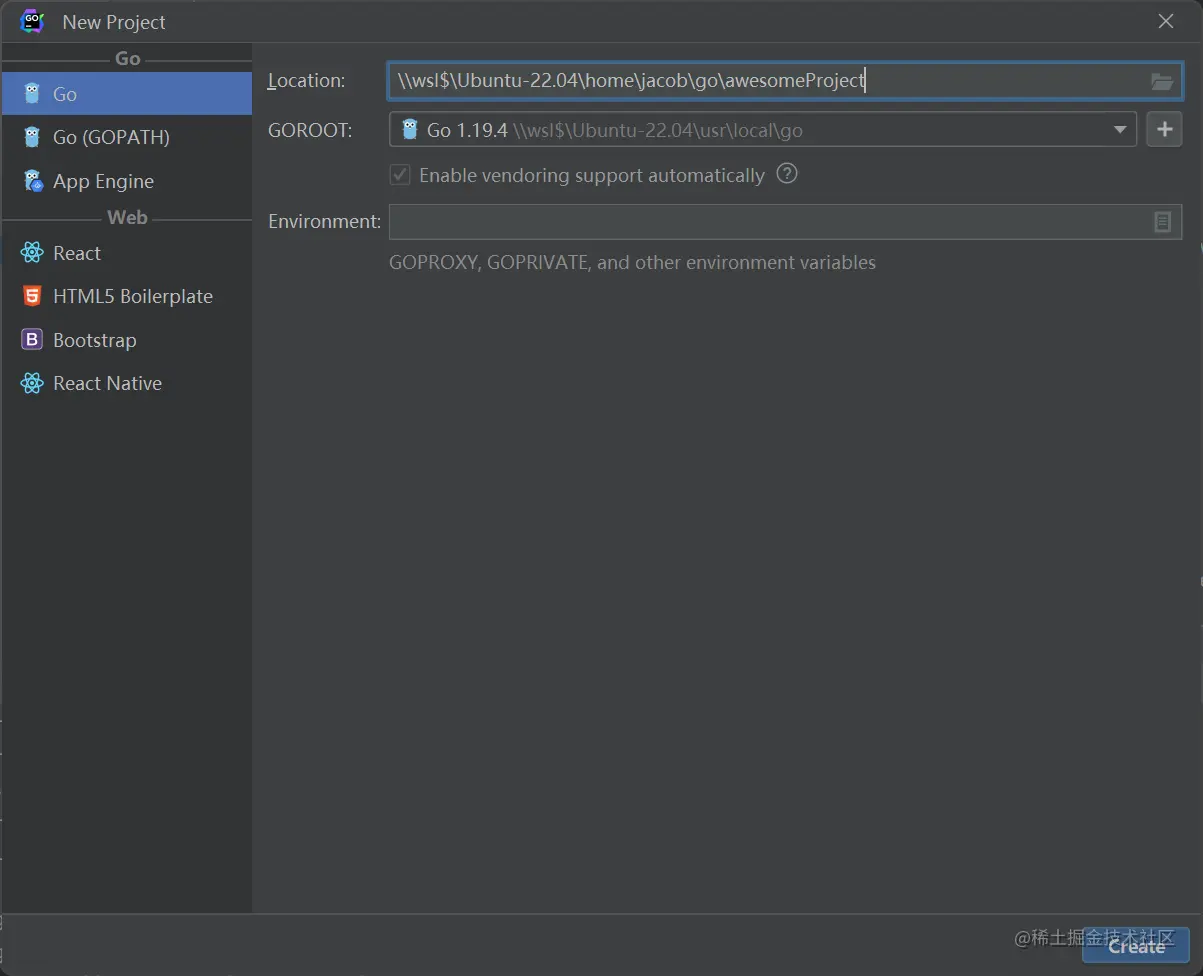Screen dimensions: 1203x976
Task: Click the App Engine icon
Action: coord(33,181)
